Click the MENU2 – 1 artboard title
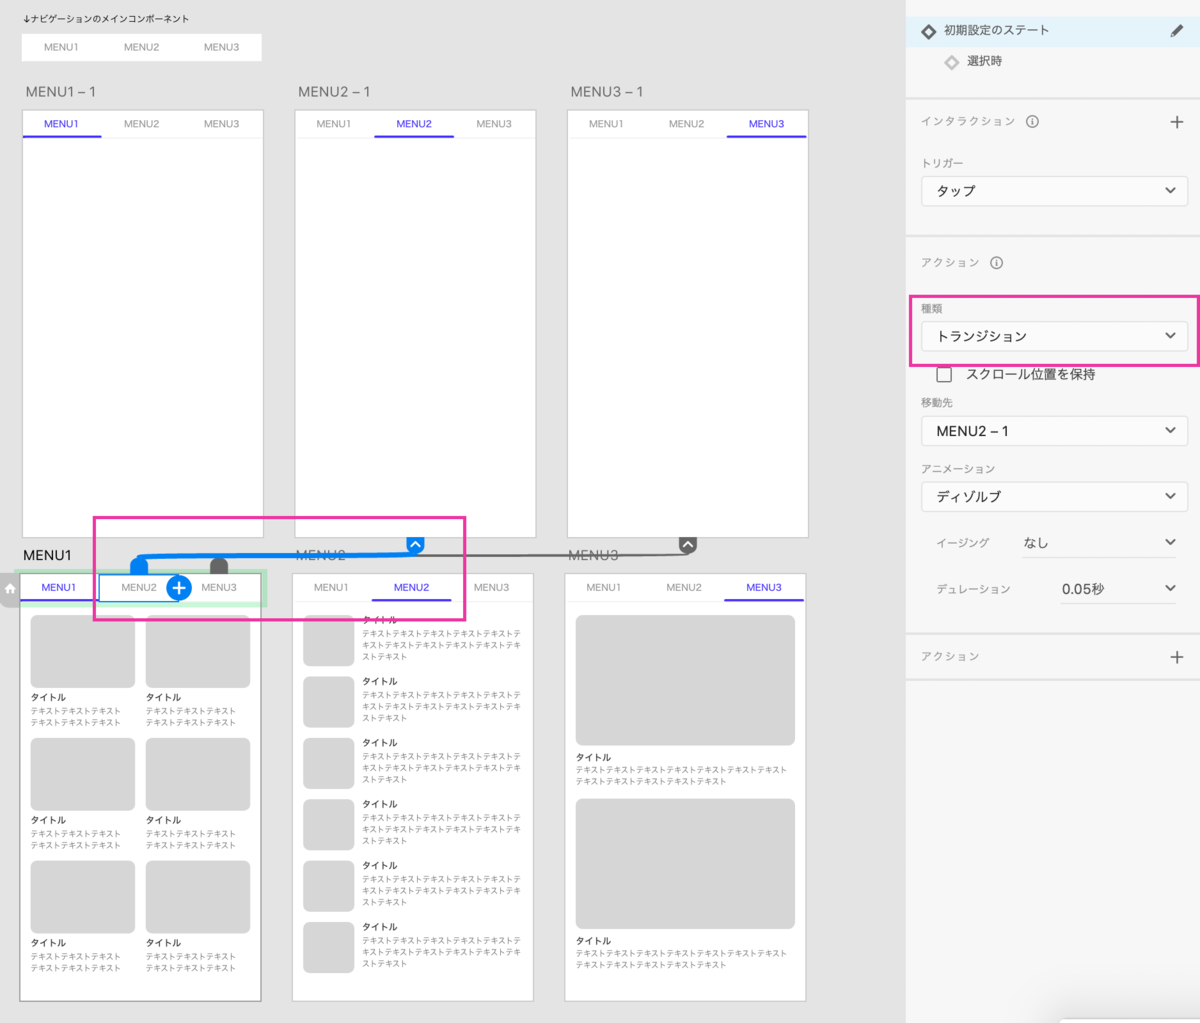The image size is (1200, 1023). (334, 92)
